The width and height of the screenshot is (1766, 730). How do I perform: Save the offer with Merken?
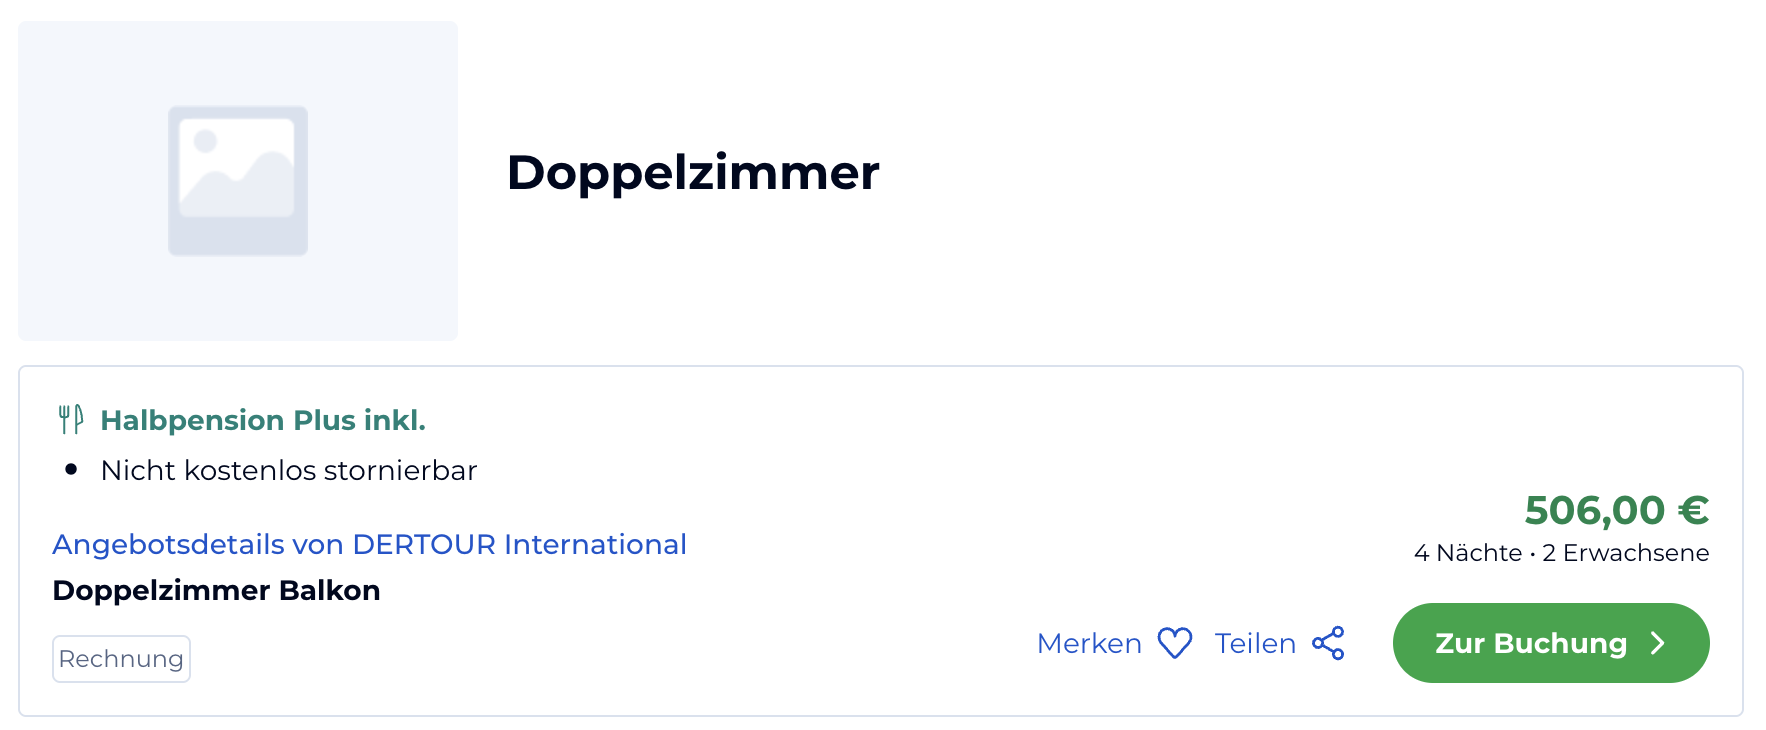(x=1114, y=643)
